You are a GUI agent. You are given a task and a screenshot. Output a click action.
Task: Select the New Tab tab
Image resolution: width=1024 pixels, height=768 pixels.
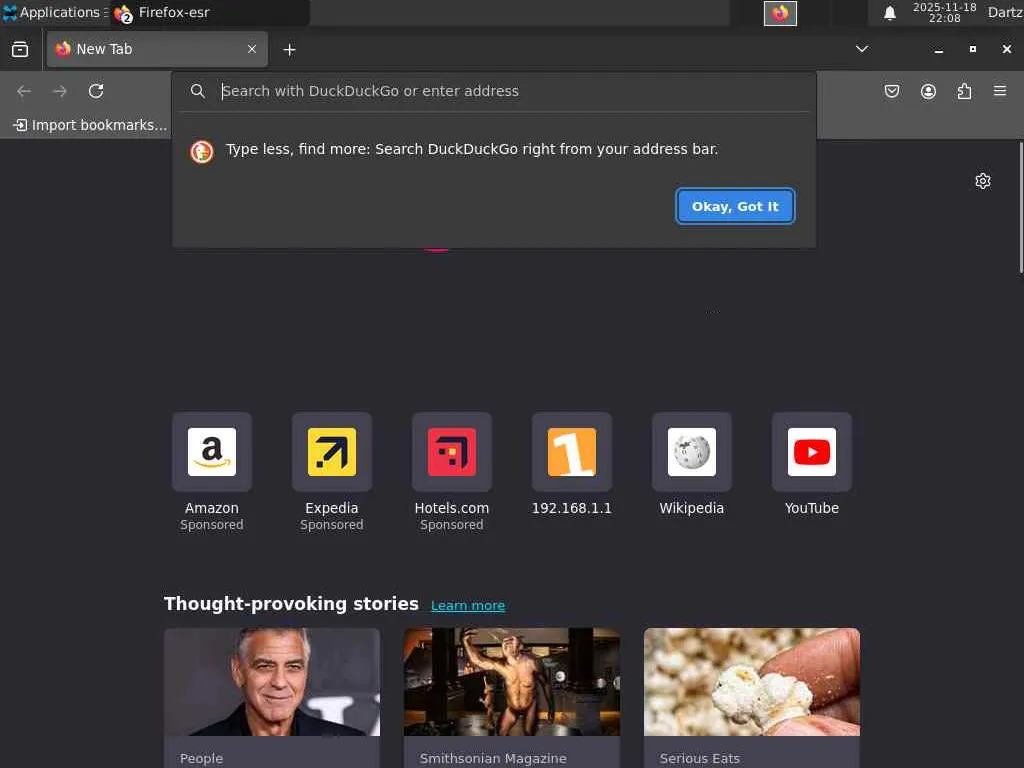(157, 49)
